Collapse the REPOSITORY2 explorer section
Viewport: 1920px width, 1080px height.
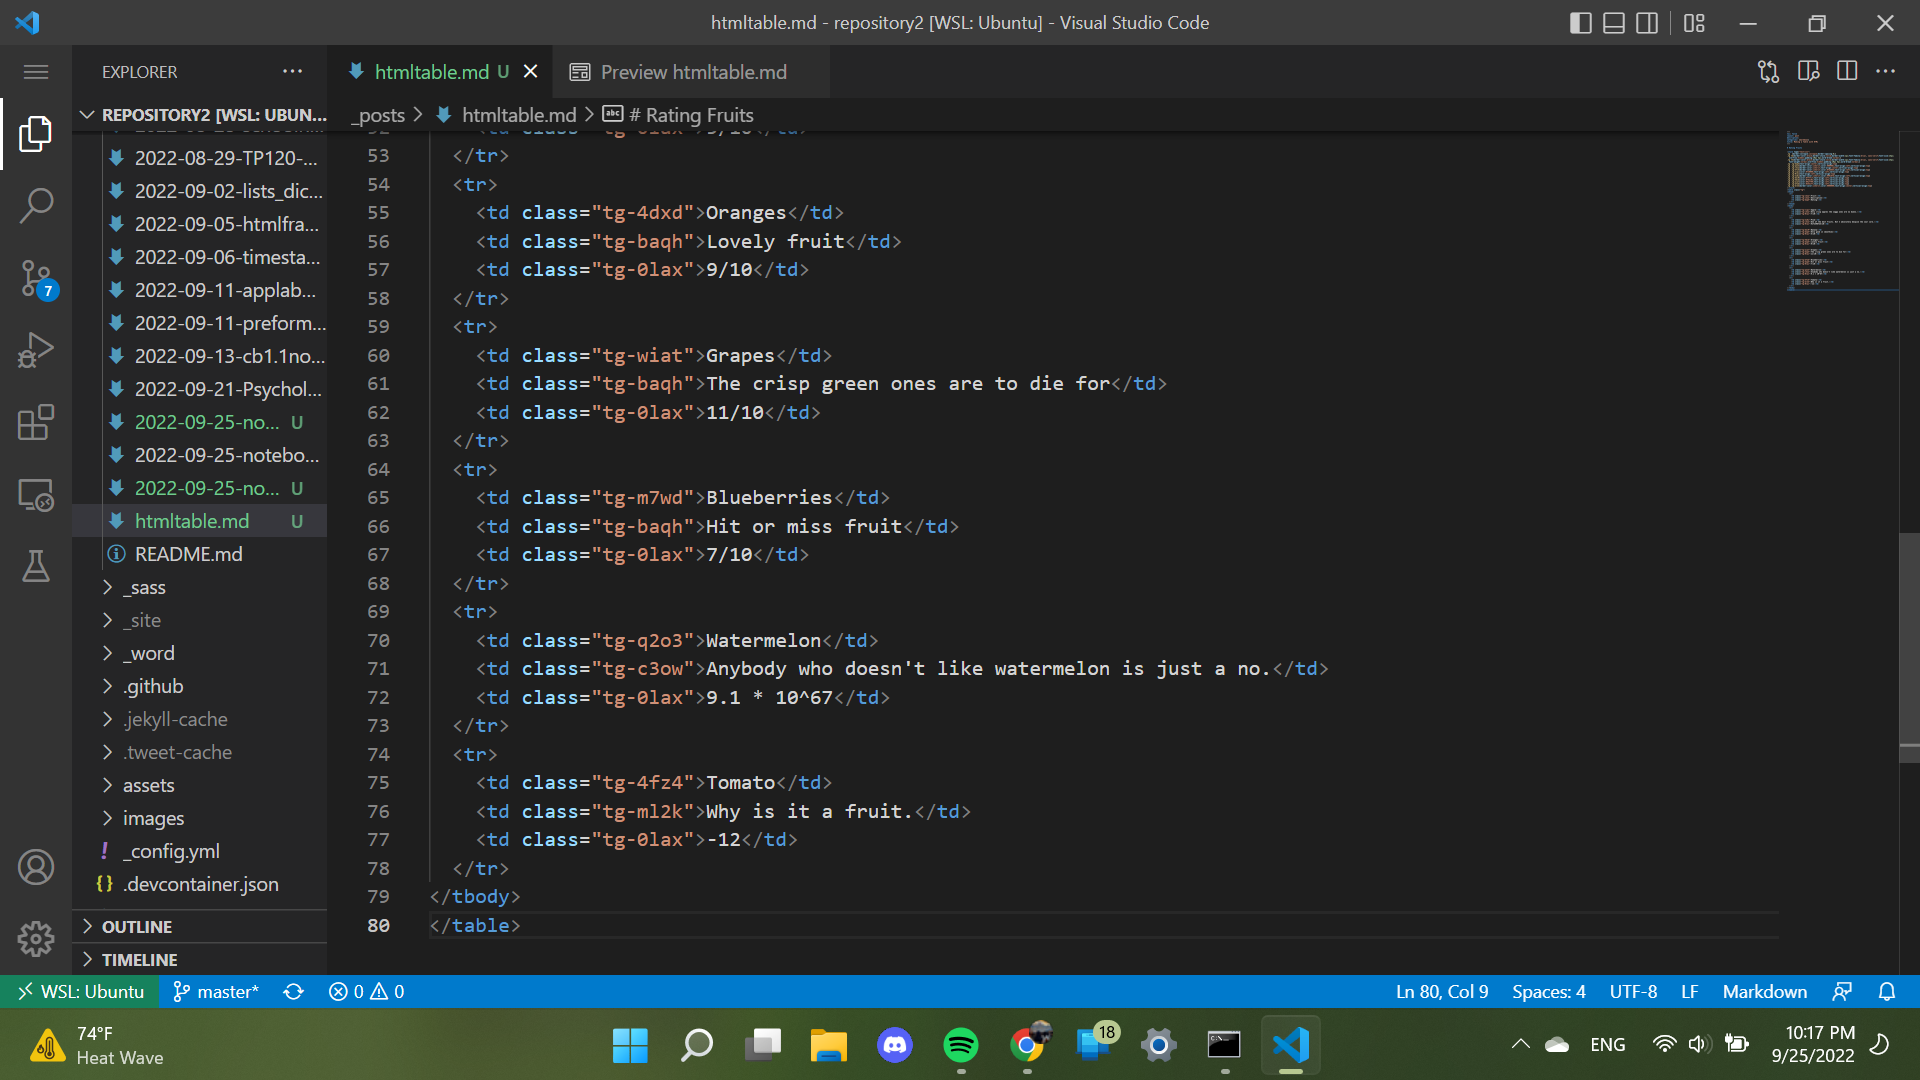pyautogui.click(x=200, y=114)
